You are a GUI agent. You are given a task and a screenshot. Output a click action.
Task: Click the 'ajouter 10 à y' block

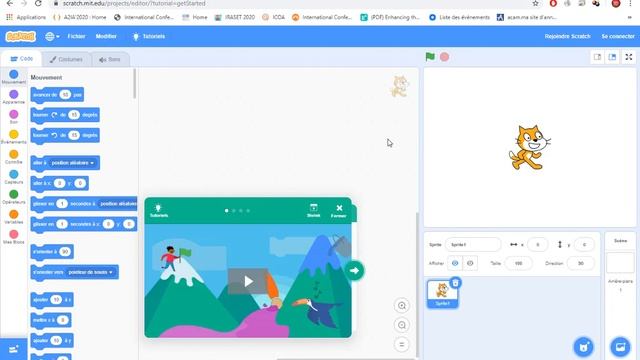(x=52, y=340)
